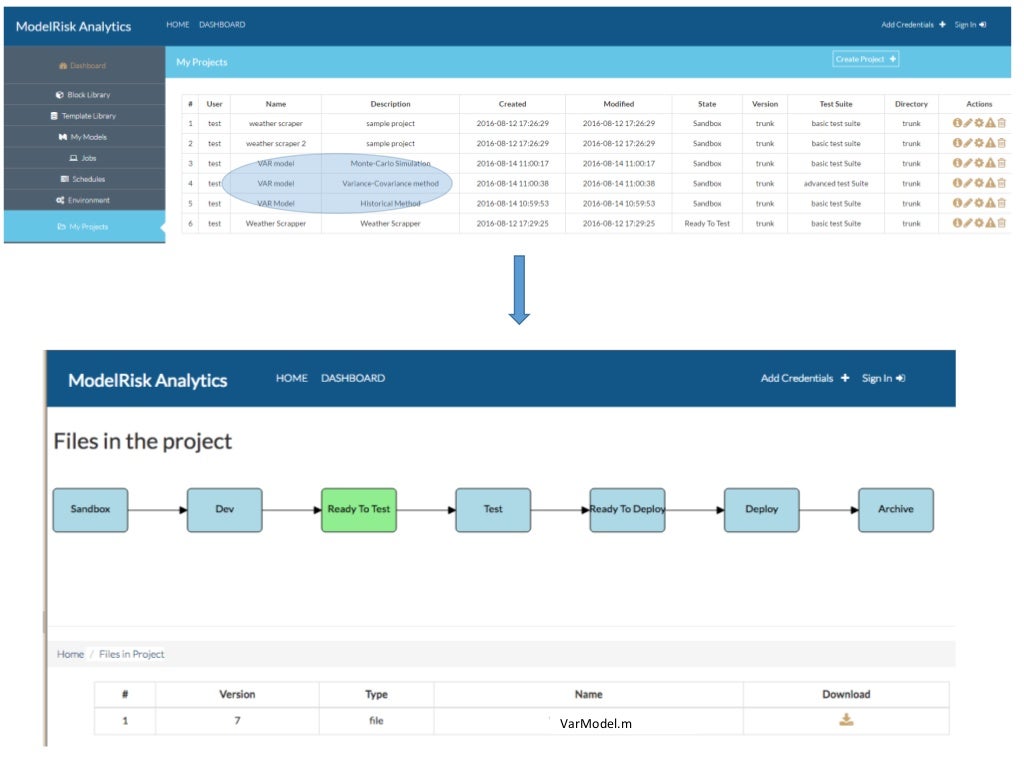Edit the Historical Method project
Viewport: 1024px width, 768px height.
968,203
